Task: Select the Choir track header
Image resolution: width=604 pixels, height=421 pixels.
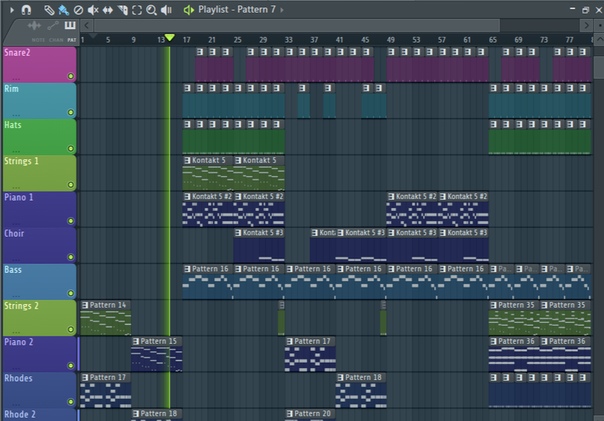Action: pos(39,245)
